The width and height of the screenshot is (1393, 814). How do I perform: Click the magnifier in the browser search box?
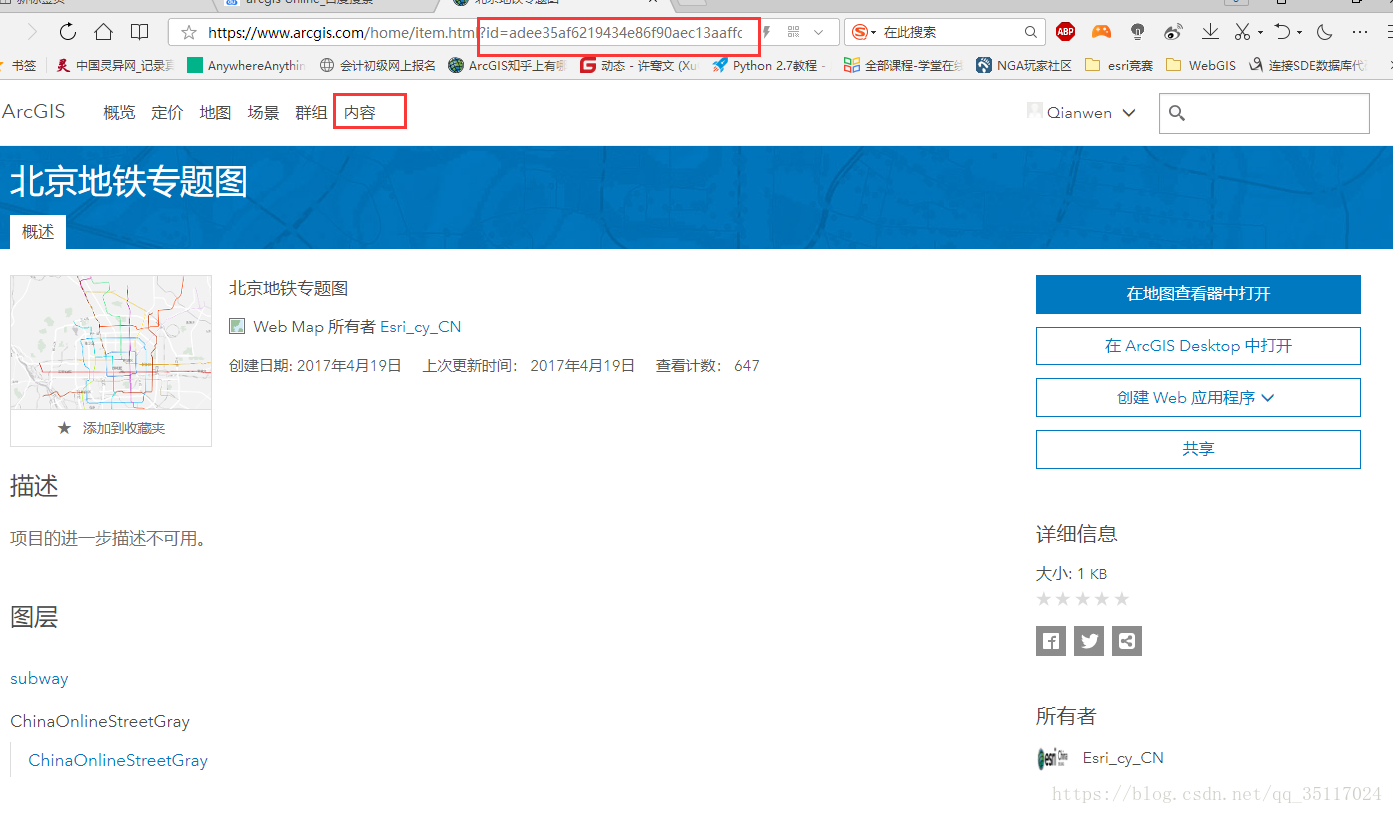pos(1031,32)
